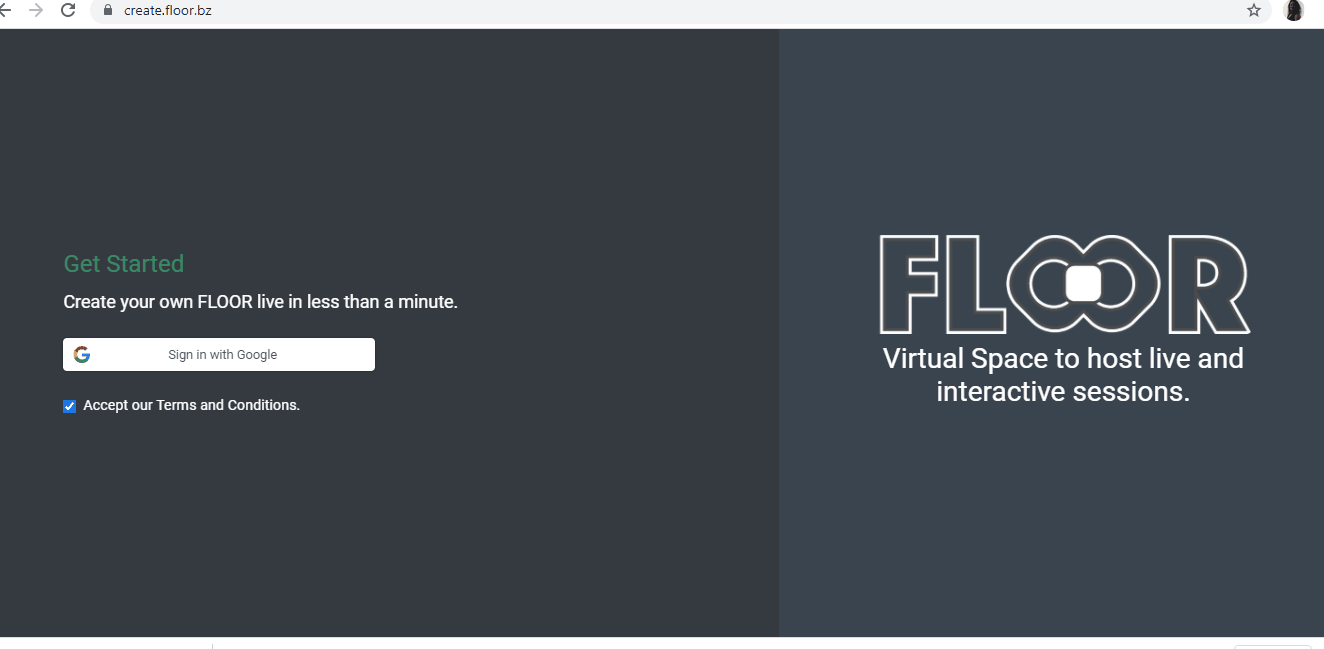The image size is (1324, 649).
Task: Open the Chrome profile avatar
Action: pos(1294,10)
